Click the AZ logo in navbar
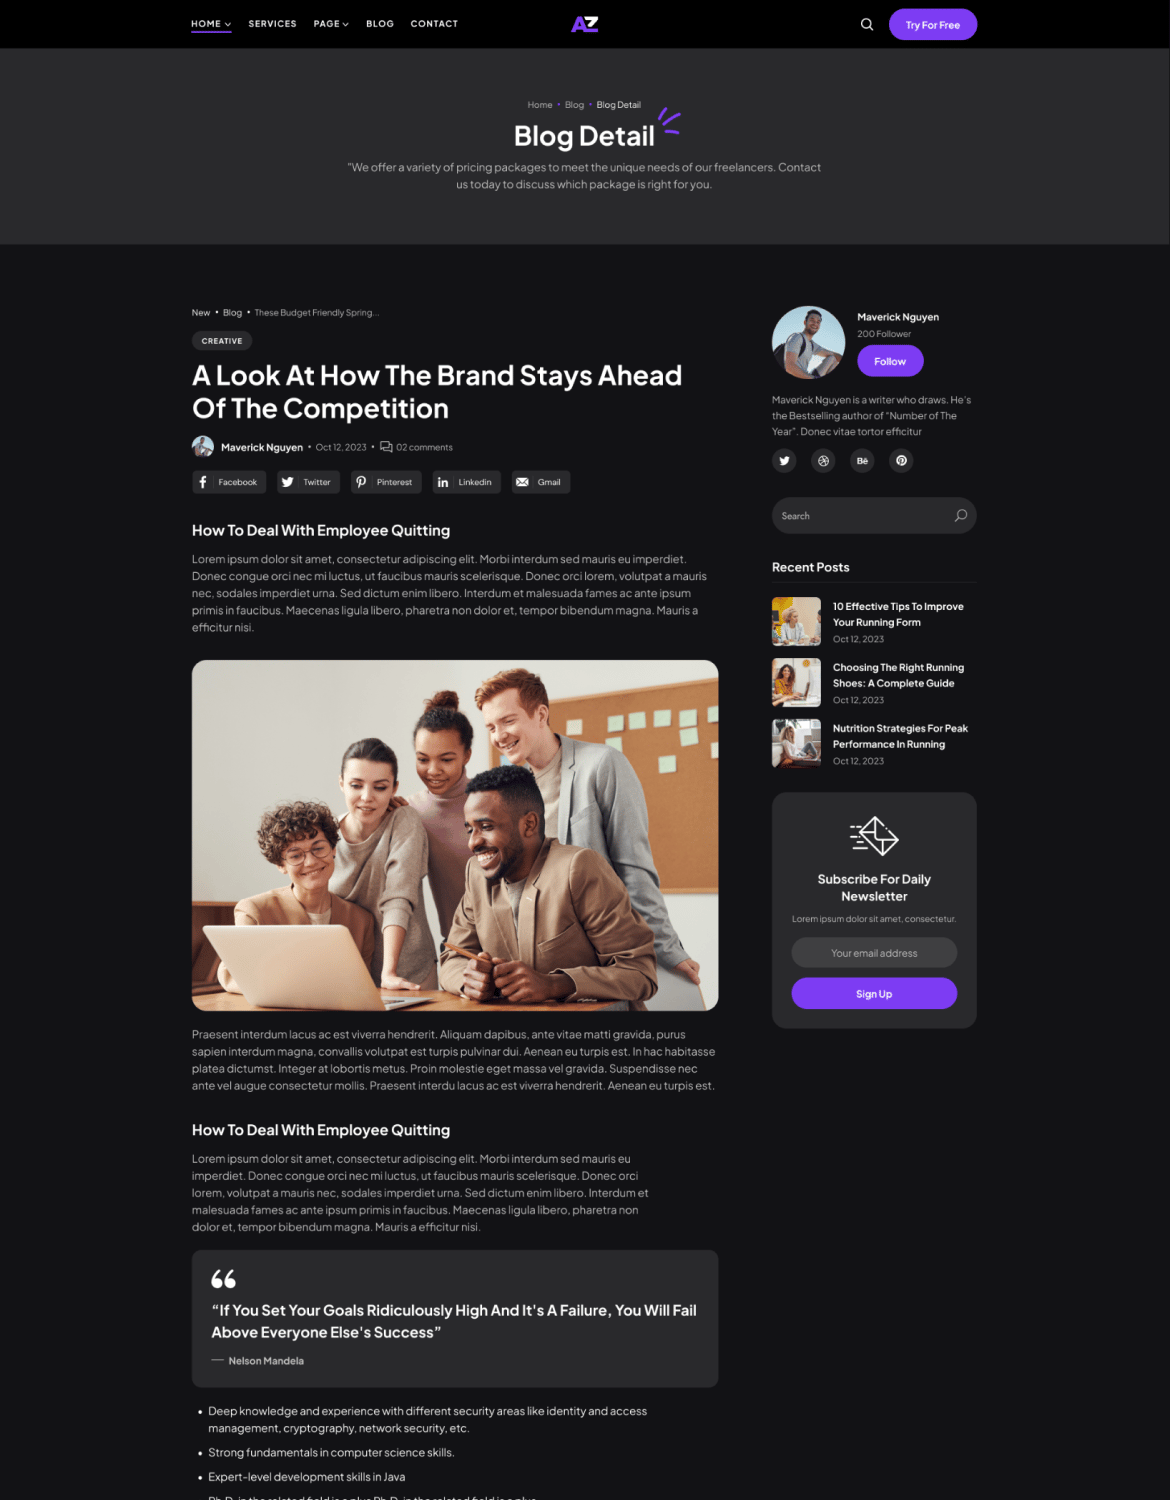 [585, 24]
